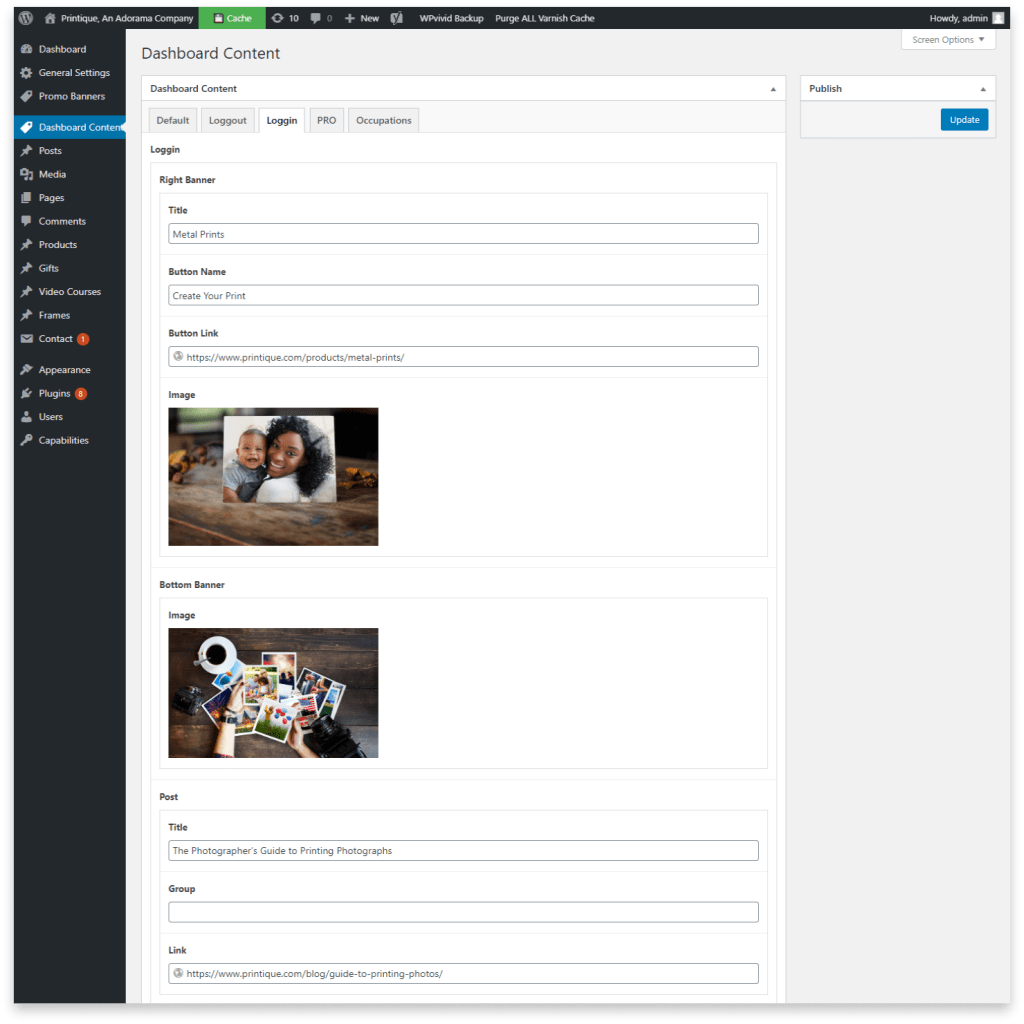The height and width of the screenshot is (1024, 1024).
Task: Open the Contact envelope icon showing 1 notification
Action: coord(25,338)
